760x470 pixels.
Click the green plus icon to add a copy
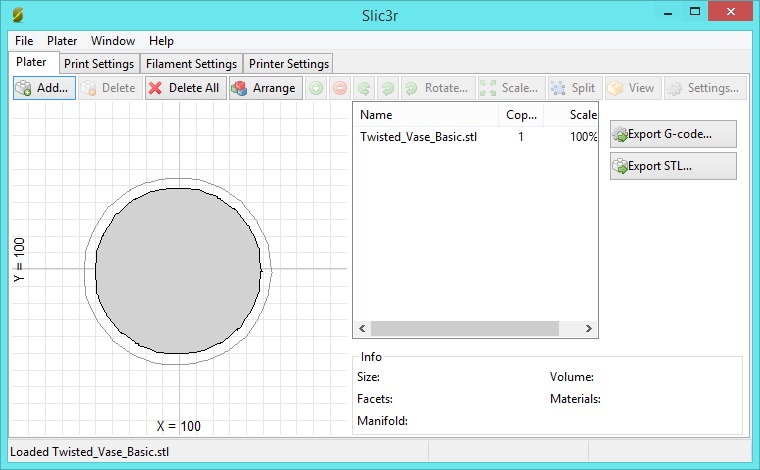pyautogui.click(x=316, y=88)
